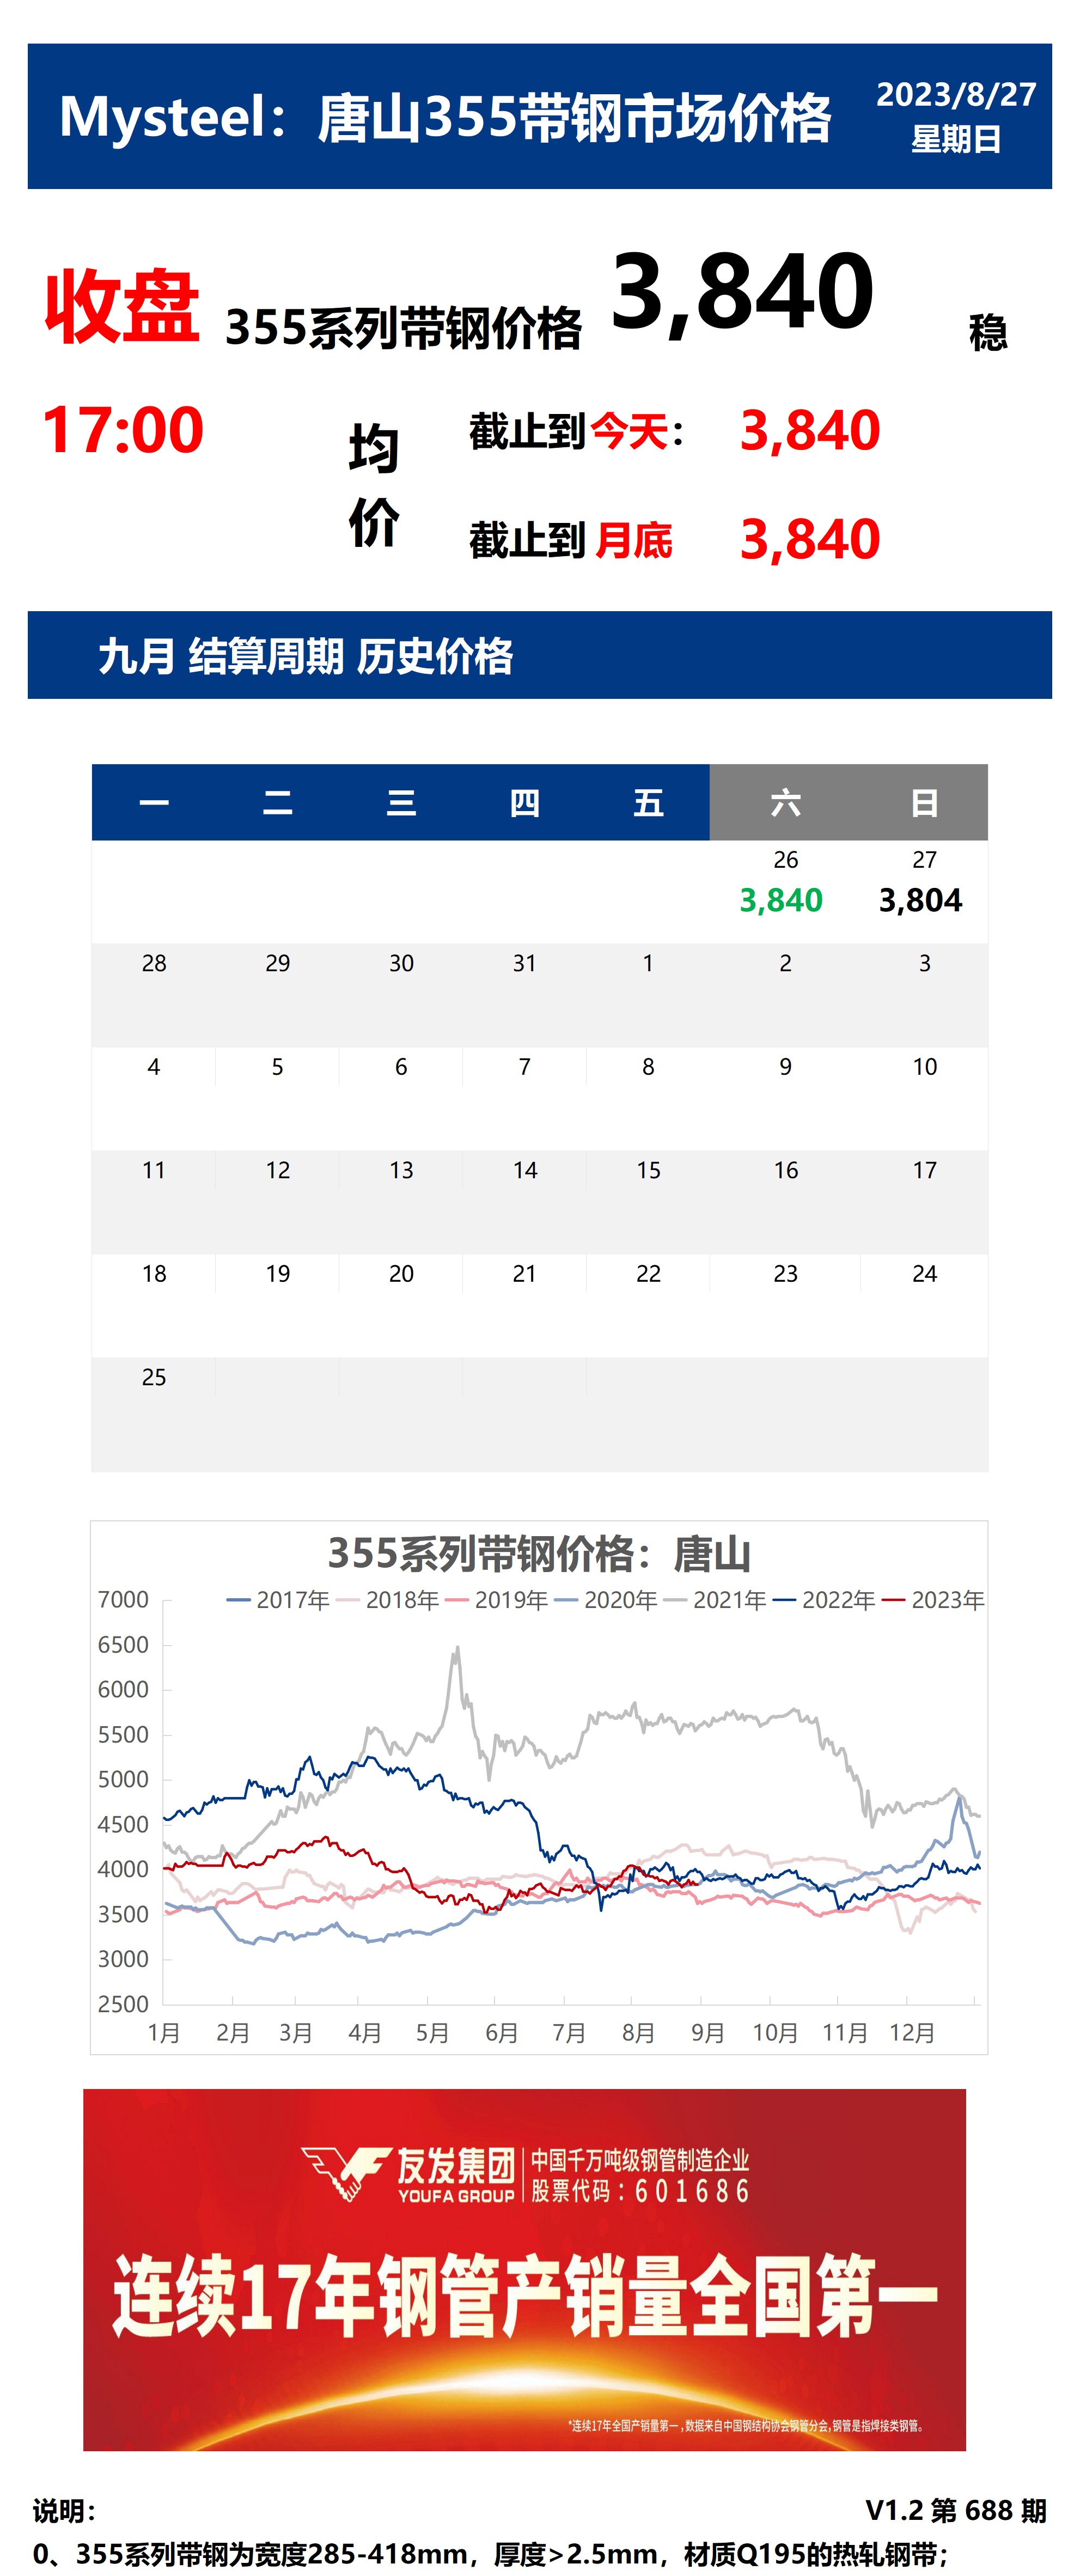Click calendar date 10

pyautogui.click(x=925, y=1067)
